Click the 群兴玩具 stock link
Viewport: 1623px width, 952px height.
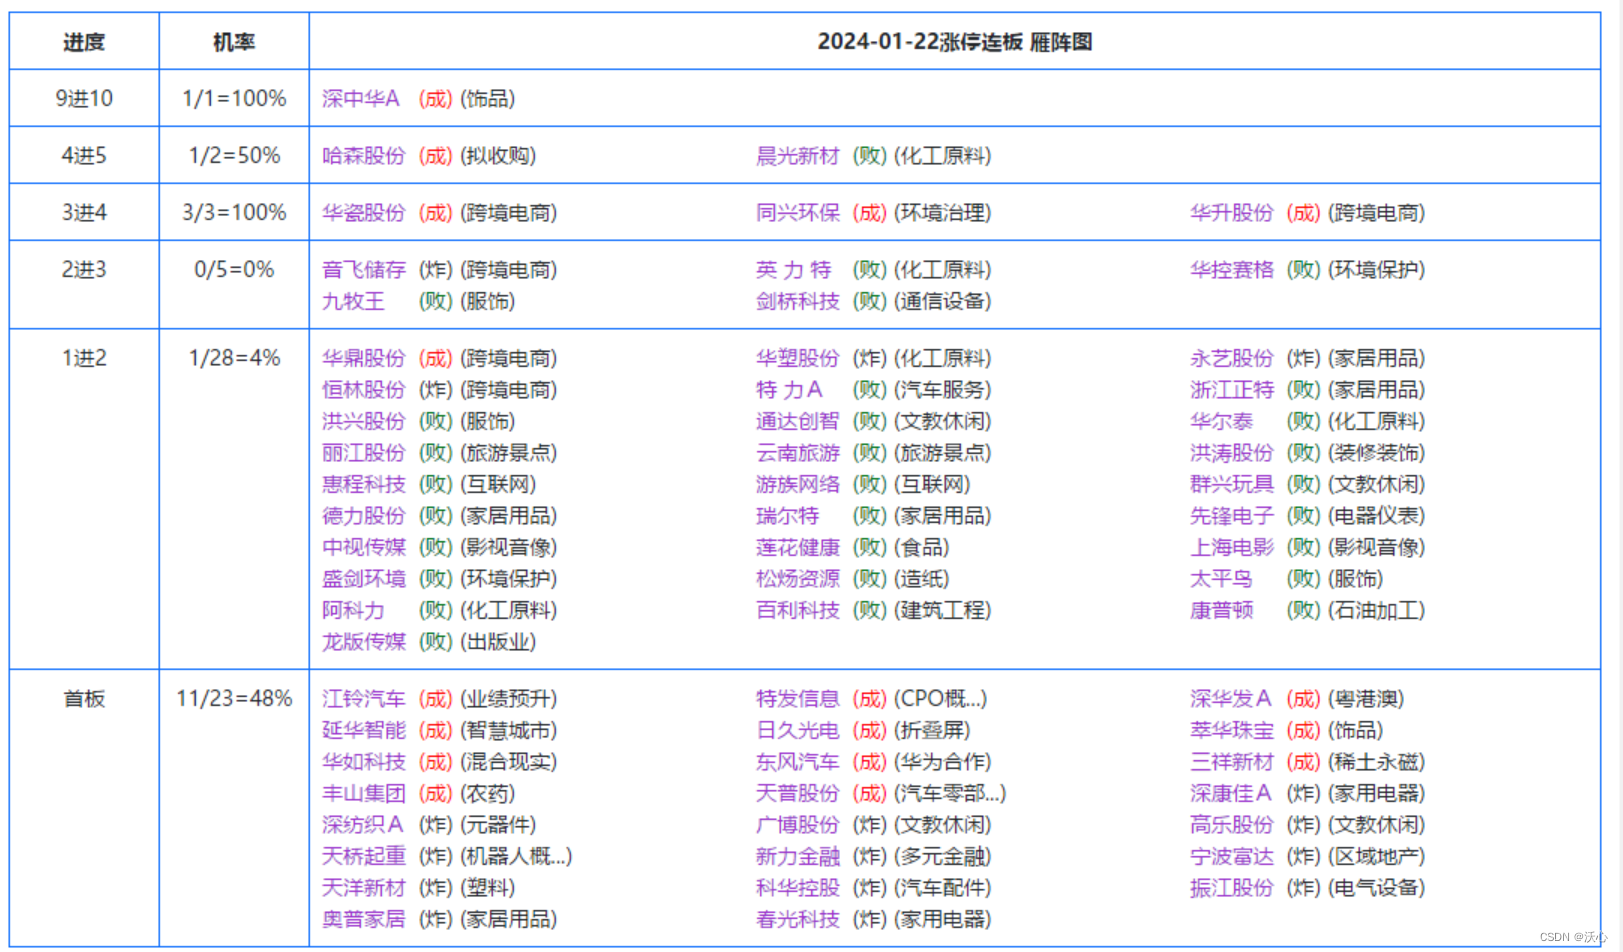tap(1232, 484)
